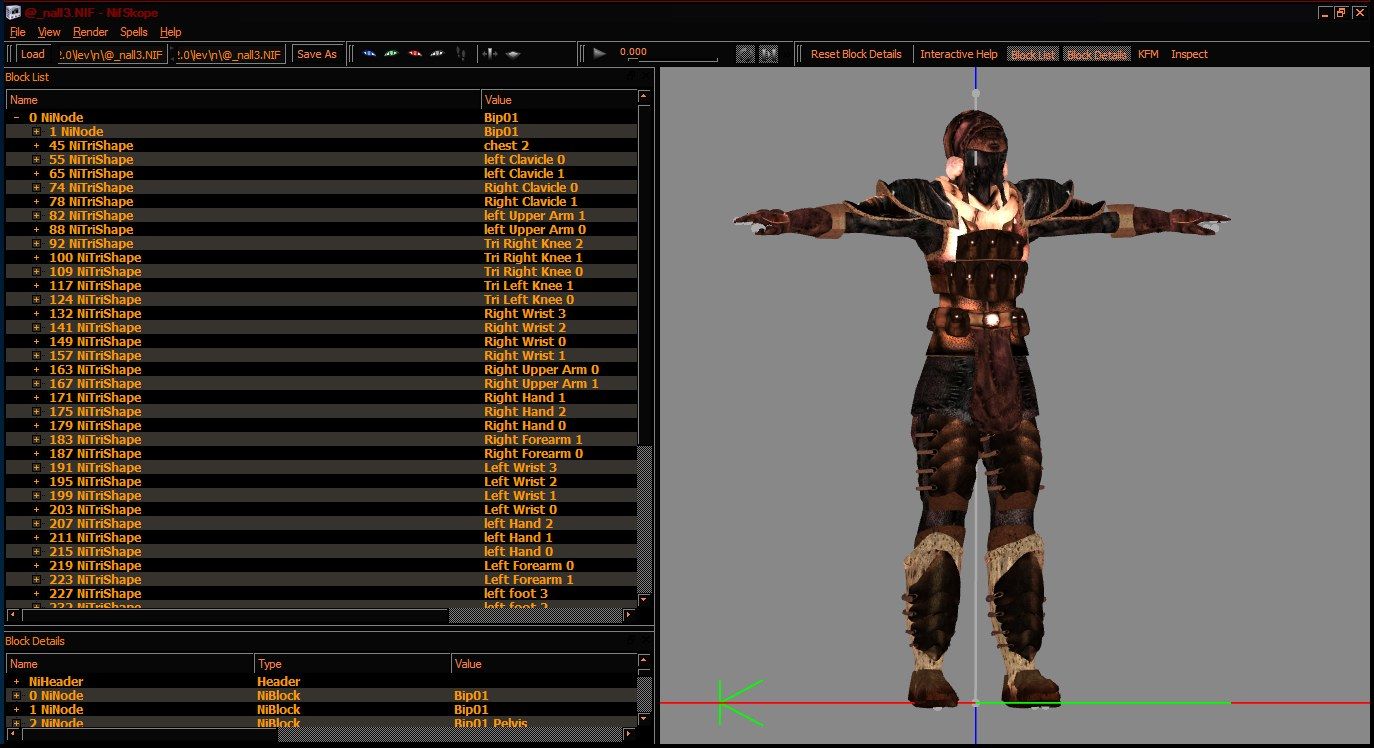Image resolution: width=1374 pixels, height=748 pixels.
Task: Toggle the animation switch icon
Action: pos(768,54)
